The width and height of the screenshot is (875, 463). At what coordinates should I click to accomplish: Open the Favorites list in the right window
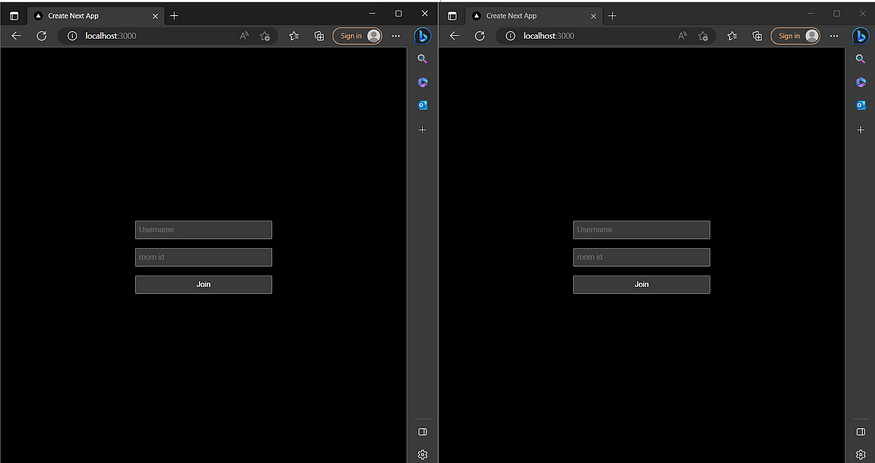click(732, 36)
